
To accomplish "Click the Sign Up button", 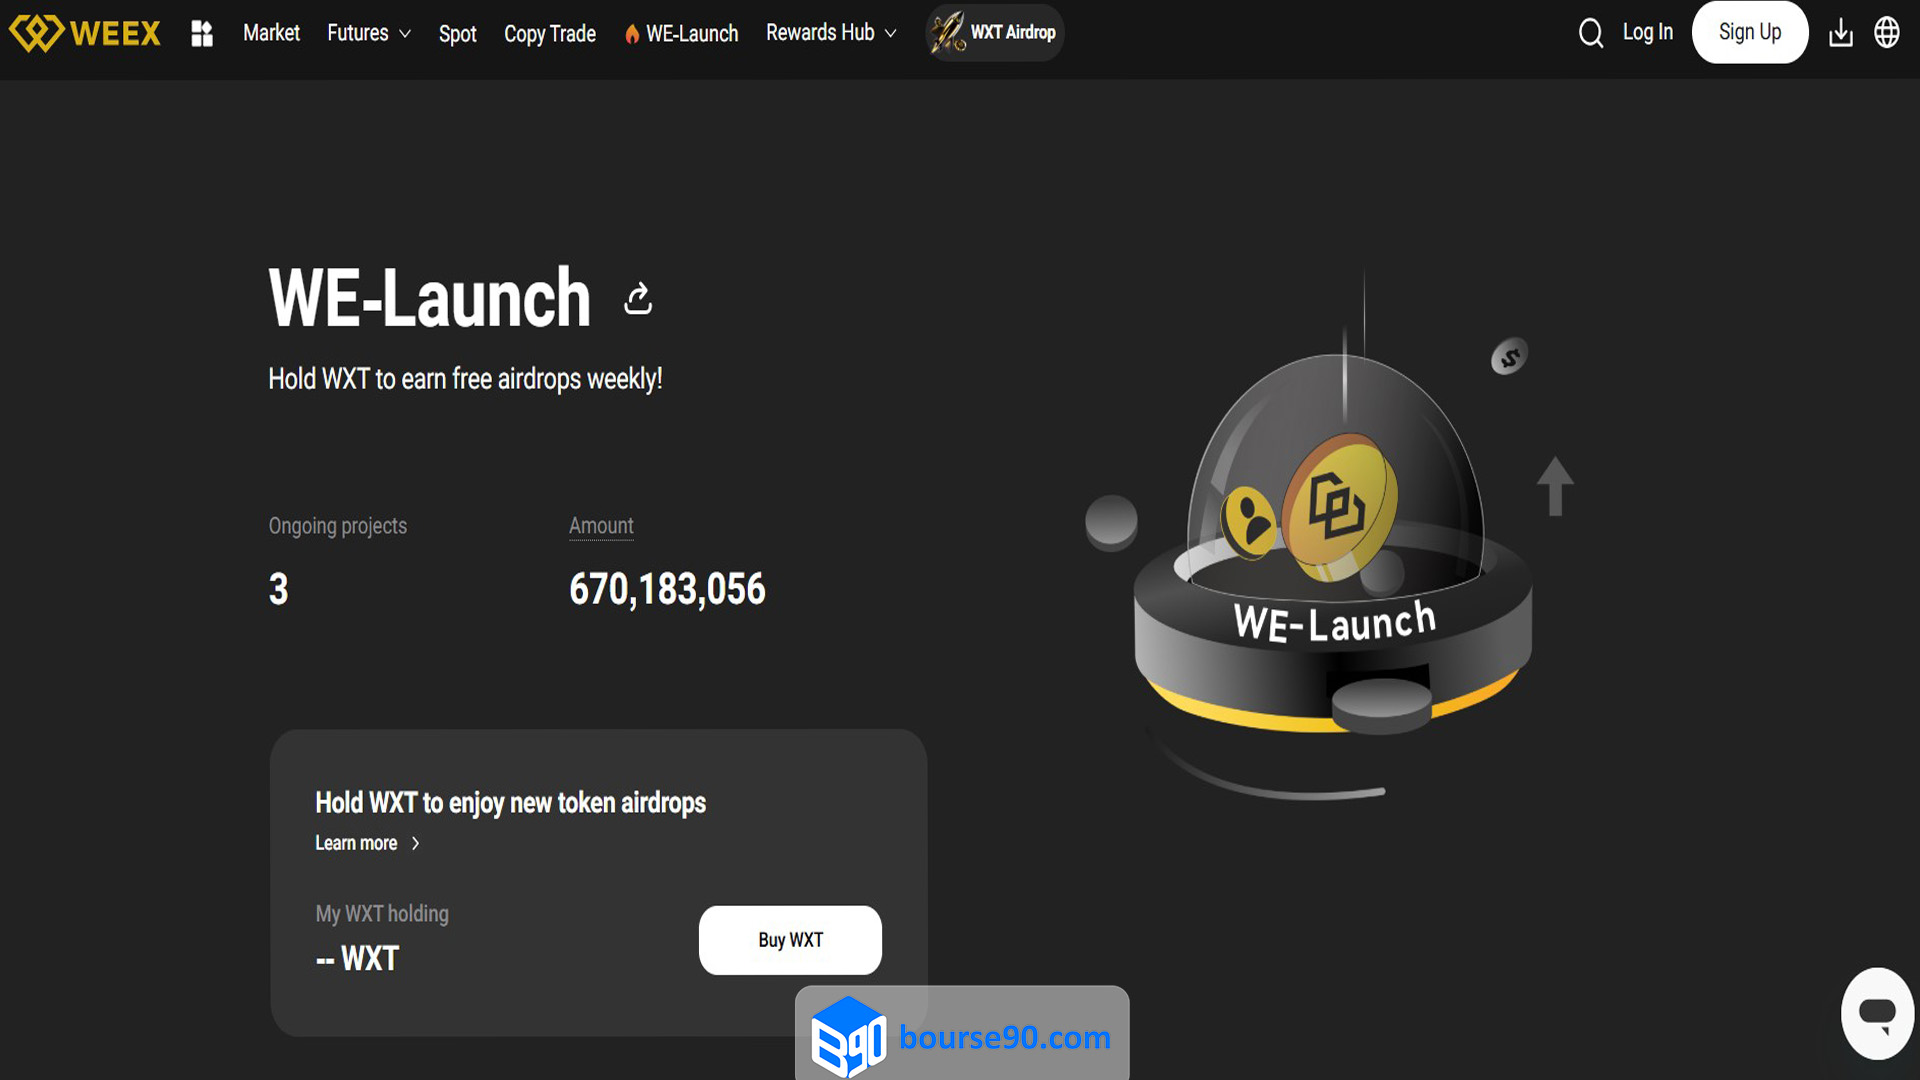I will [1749, 32].
